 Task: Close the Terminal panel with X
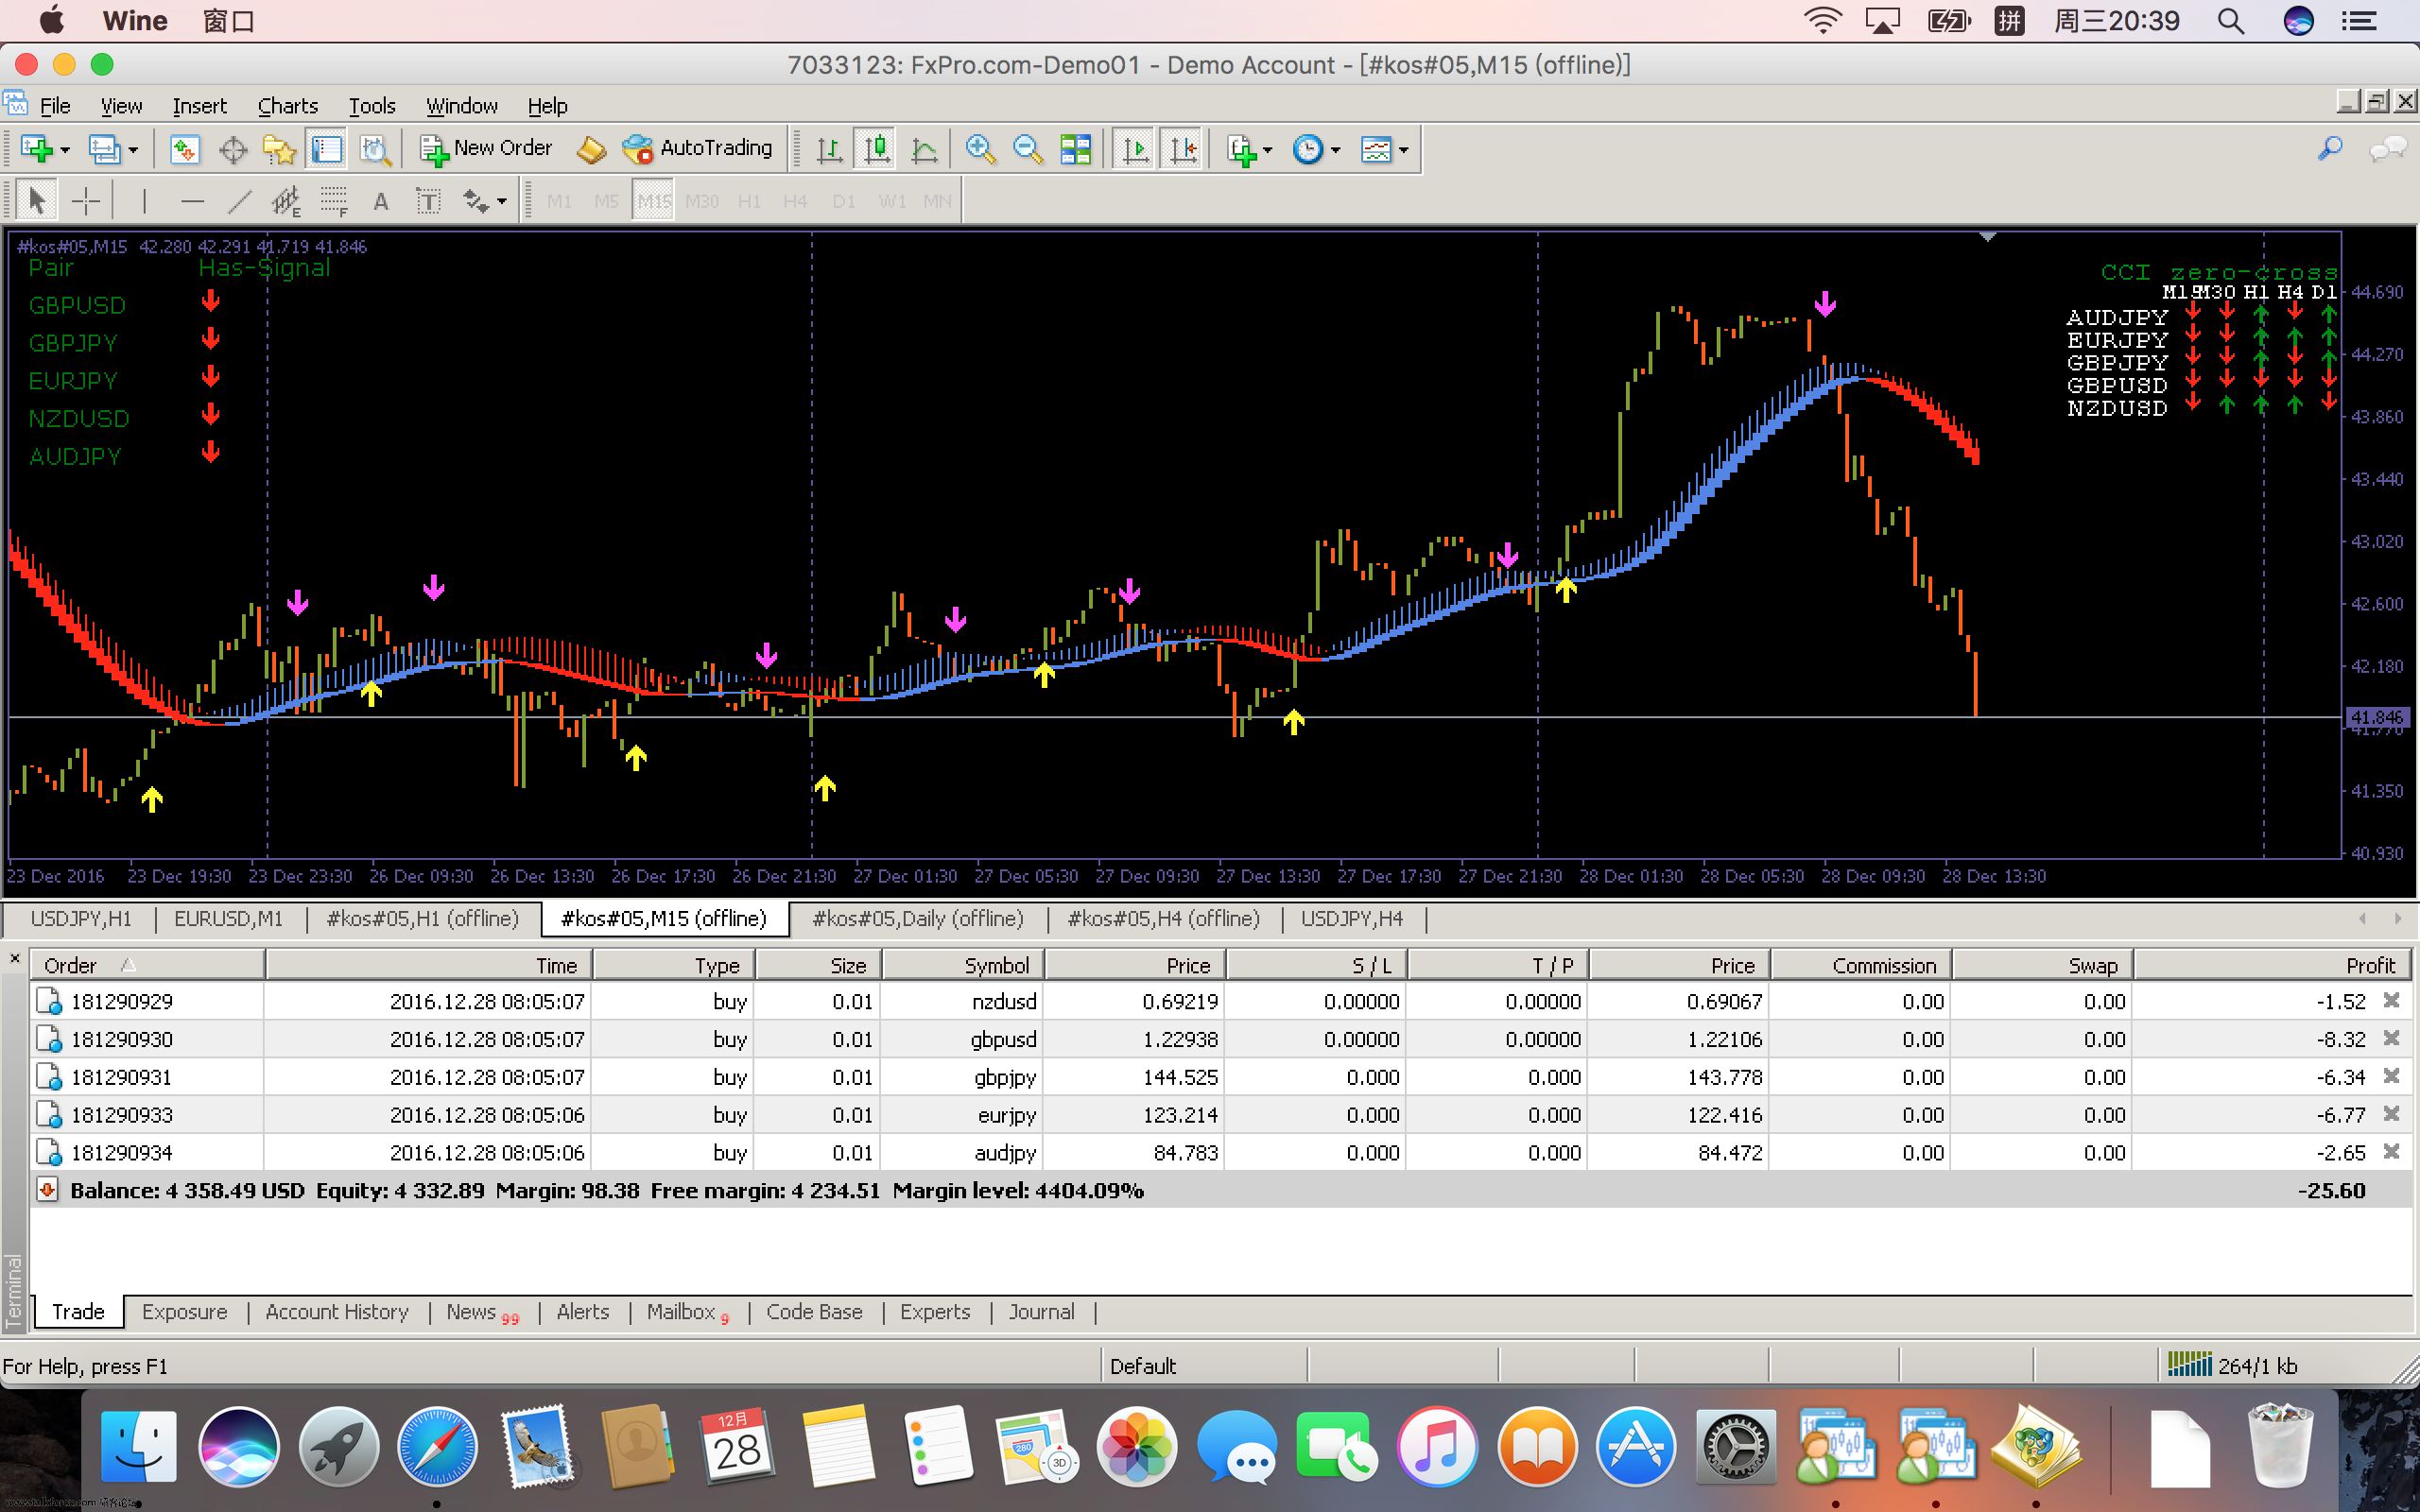(15, 958)
